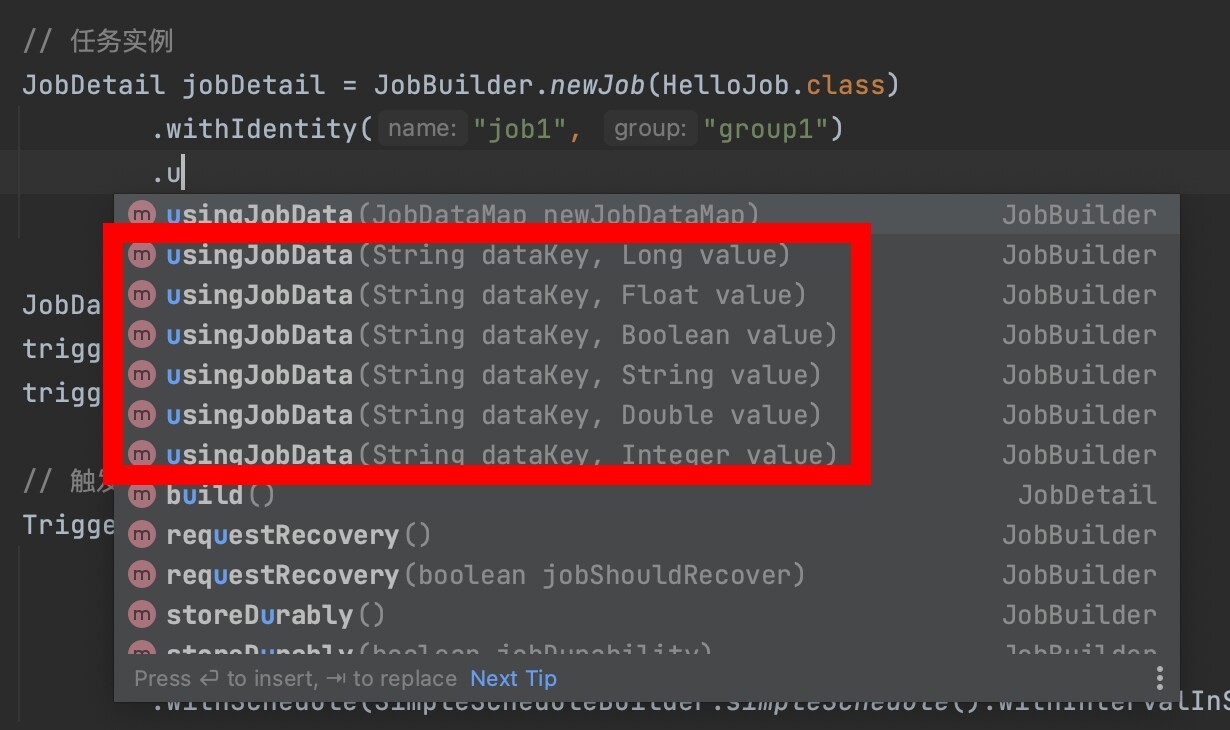Click the "name:" parameter hint
This screenshot has height=730, width=1230.
pos(423,129)
